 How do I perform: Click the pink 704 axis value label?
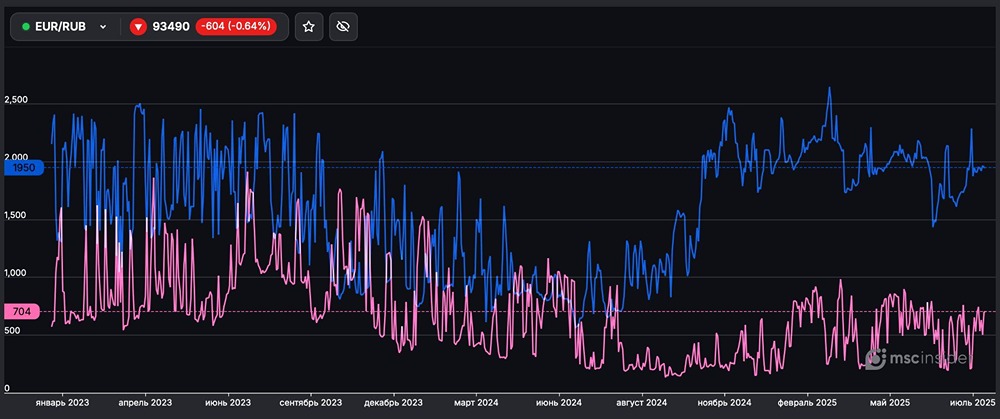[x=20, y=312]
